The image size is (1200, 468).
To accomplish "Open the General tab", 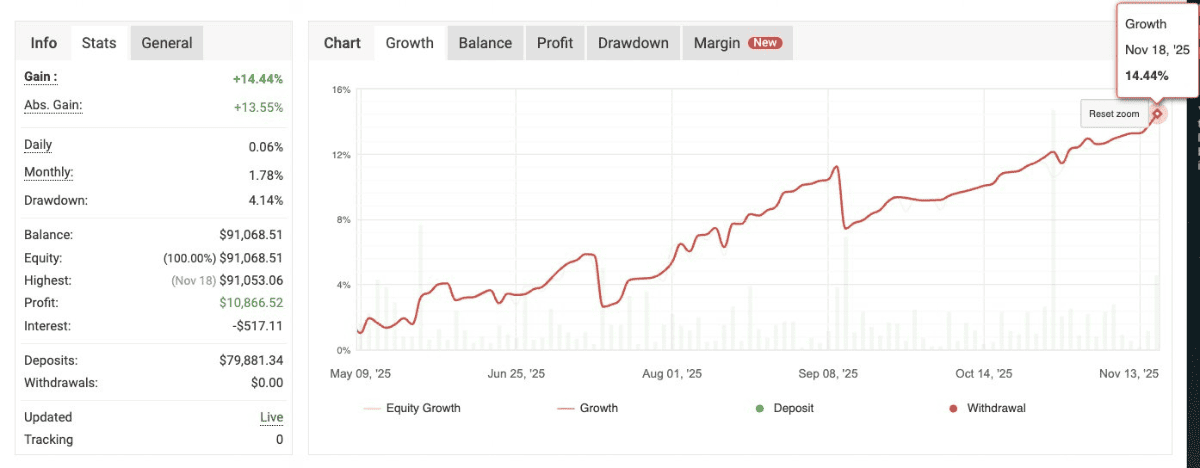I will 167,43.
